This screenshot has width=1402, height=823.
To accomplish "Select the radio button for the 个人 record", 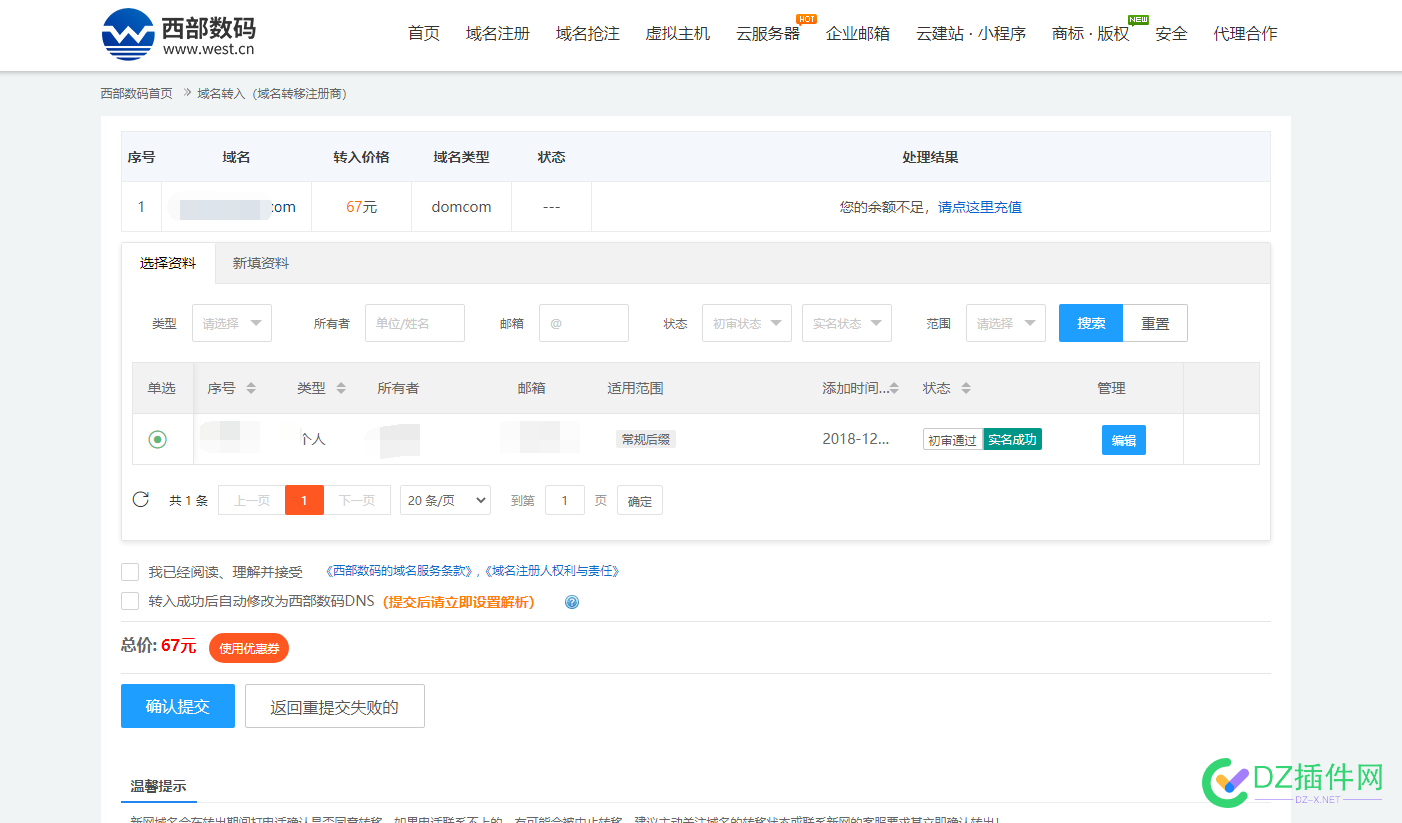I will tap(158, 439).
